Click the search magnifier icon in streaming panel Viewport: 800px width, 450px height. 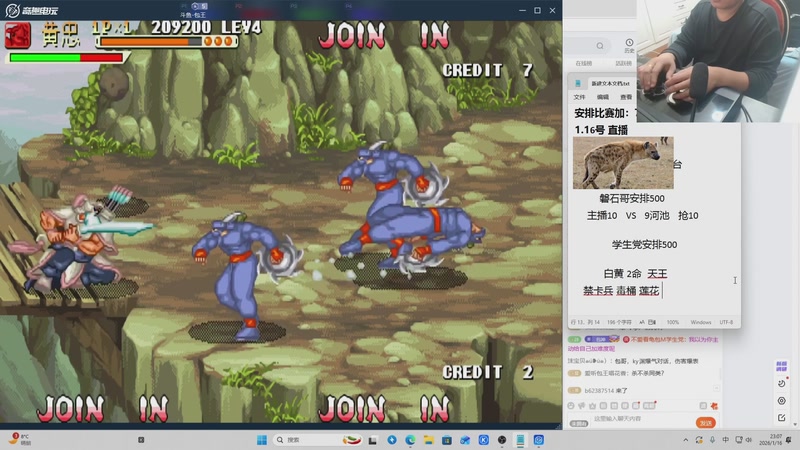(600, 46)
